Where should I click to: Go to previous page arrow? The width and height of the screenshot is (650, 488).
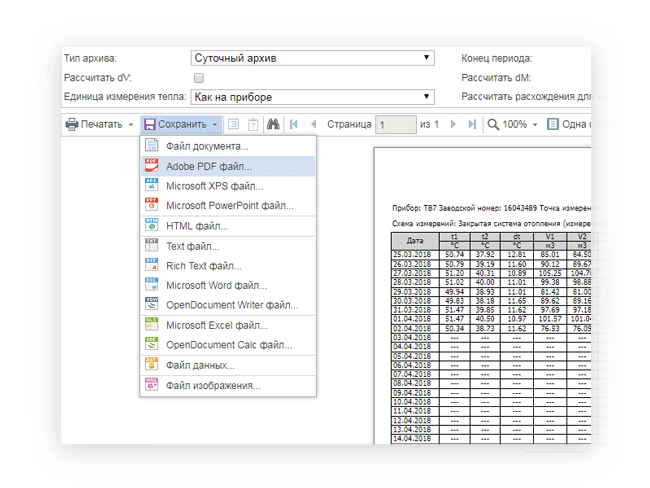click(314, 124)
